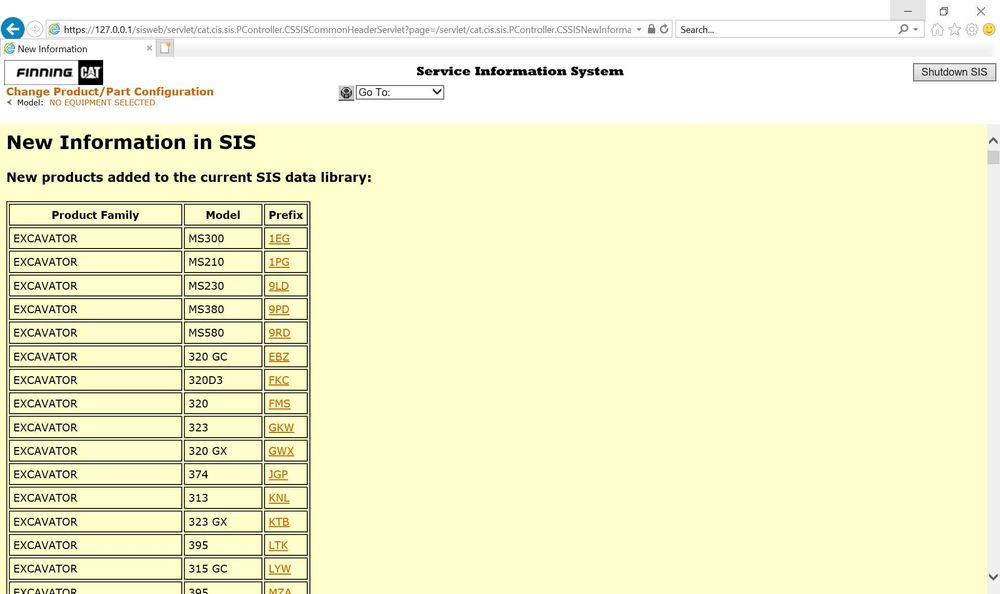Click the Product Family column header
The width and height of the screenshot is (1000, 594).
[x=95, y=215]
